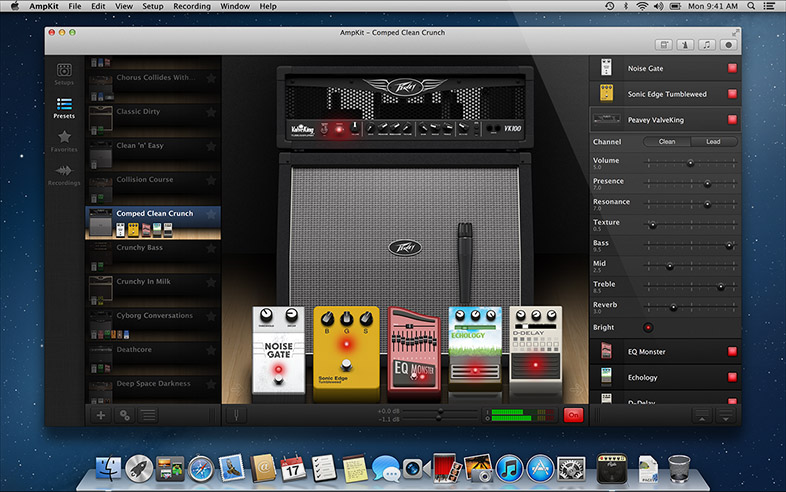Move selected gear up with arrow button
786x492 pixels.
tap(702, 415)
